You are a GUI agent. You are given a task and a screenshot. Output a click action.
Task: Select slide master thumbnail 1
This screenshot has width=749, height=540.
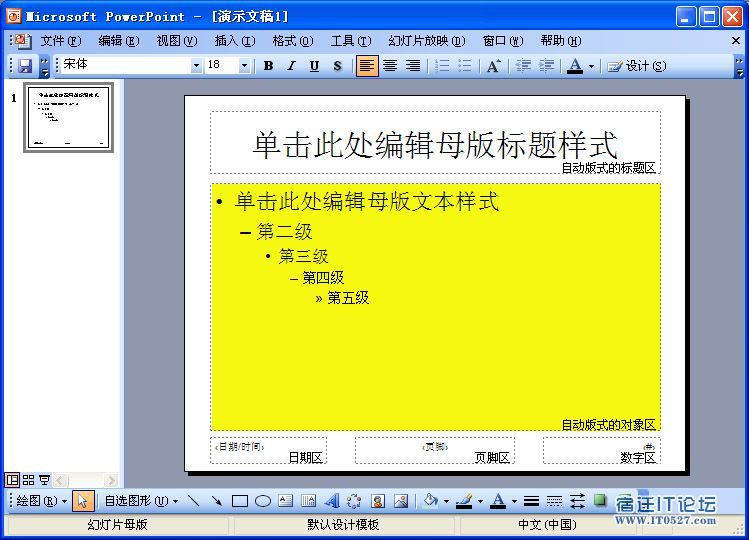pos(69,118)
